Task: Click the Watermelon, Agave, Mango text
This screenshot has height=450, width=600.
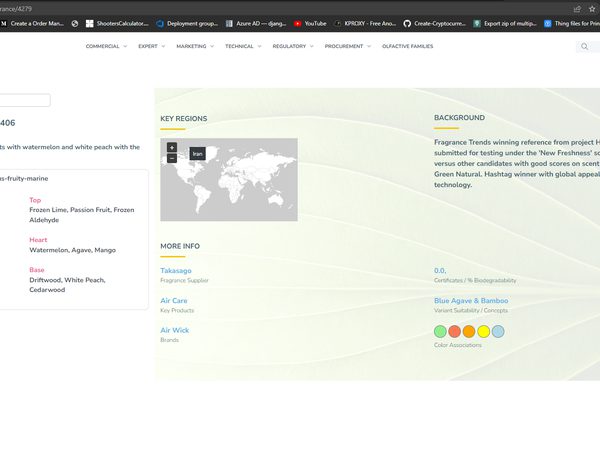Action: (72, 250)
